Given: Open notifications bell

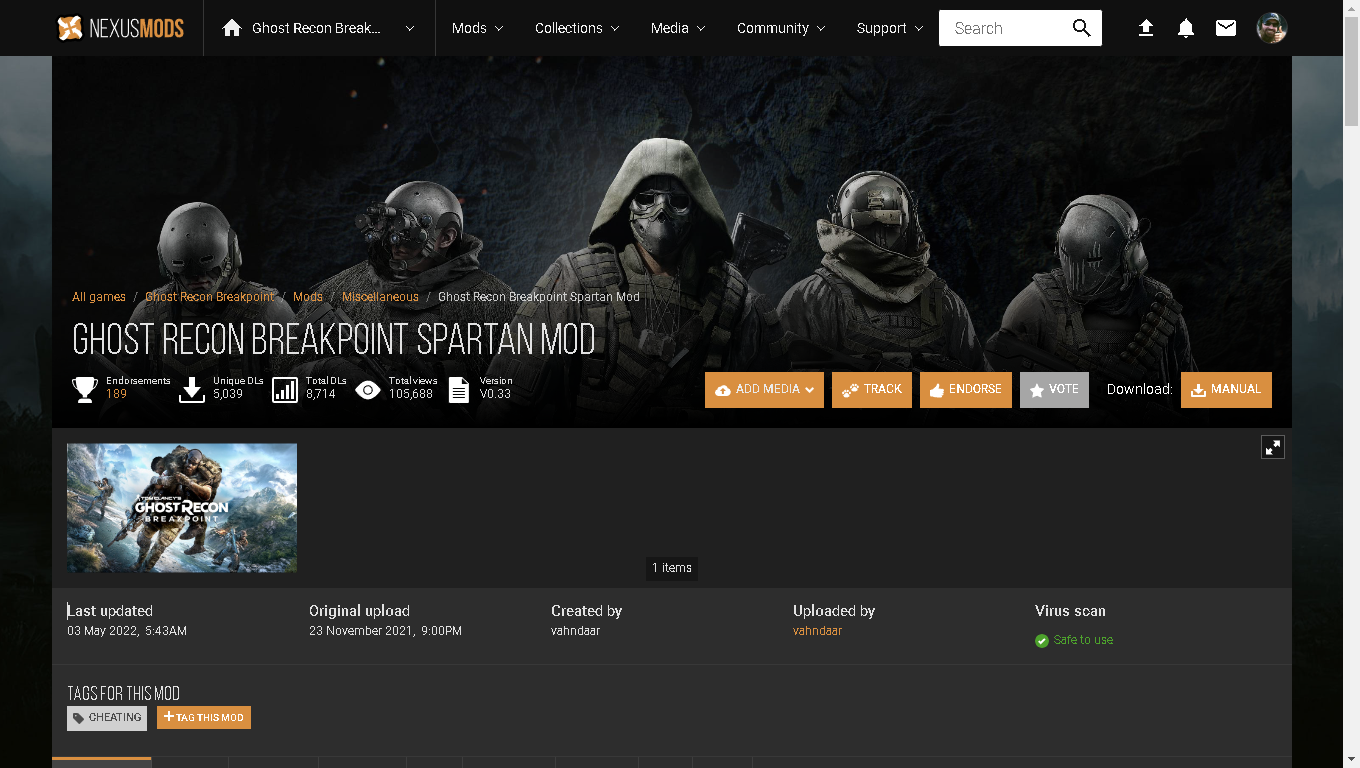Looking at the screenshot, I should [1186, 28].
